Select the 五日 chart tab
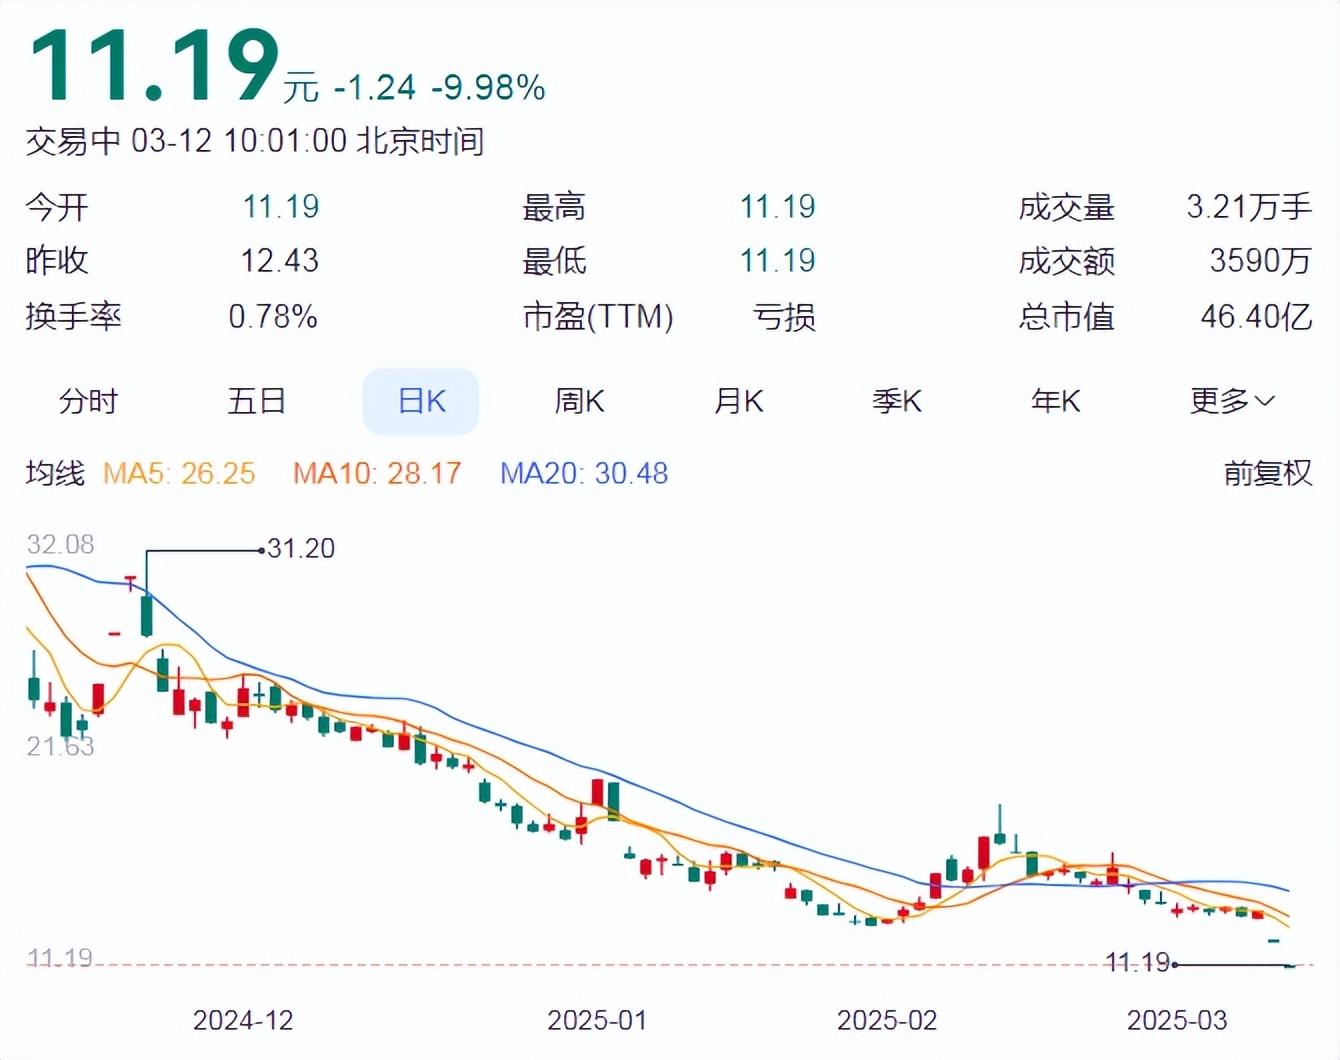1340x1060 pixels. click(257, 402)
